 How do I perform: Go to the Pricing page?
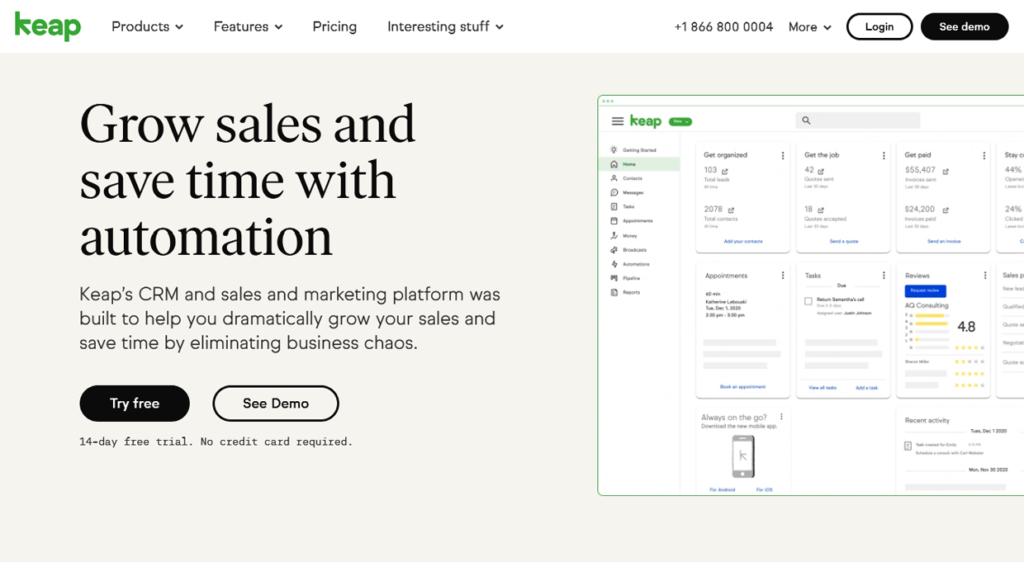point(334,27)
